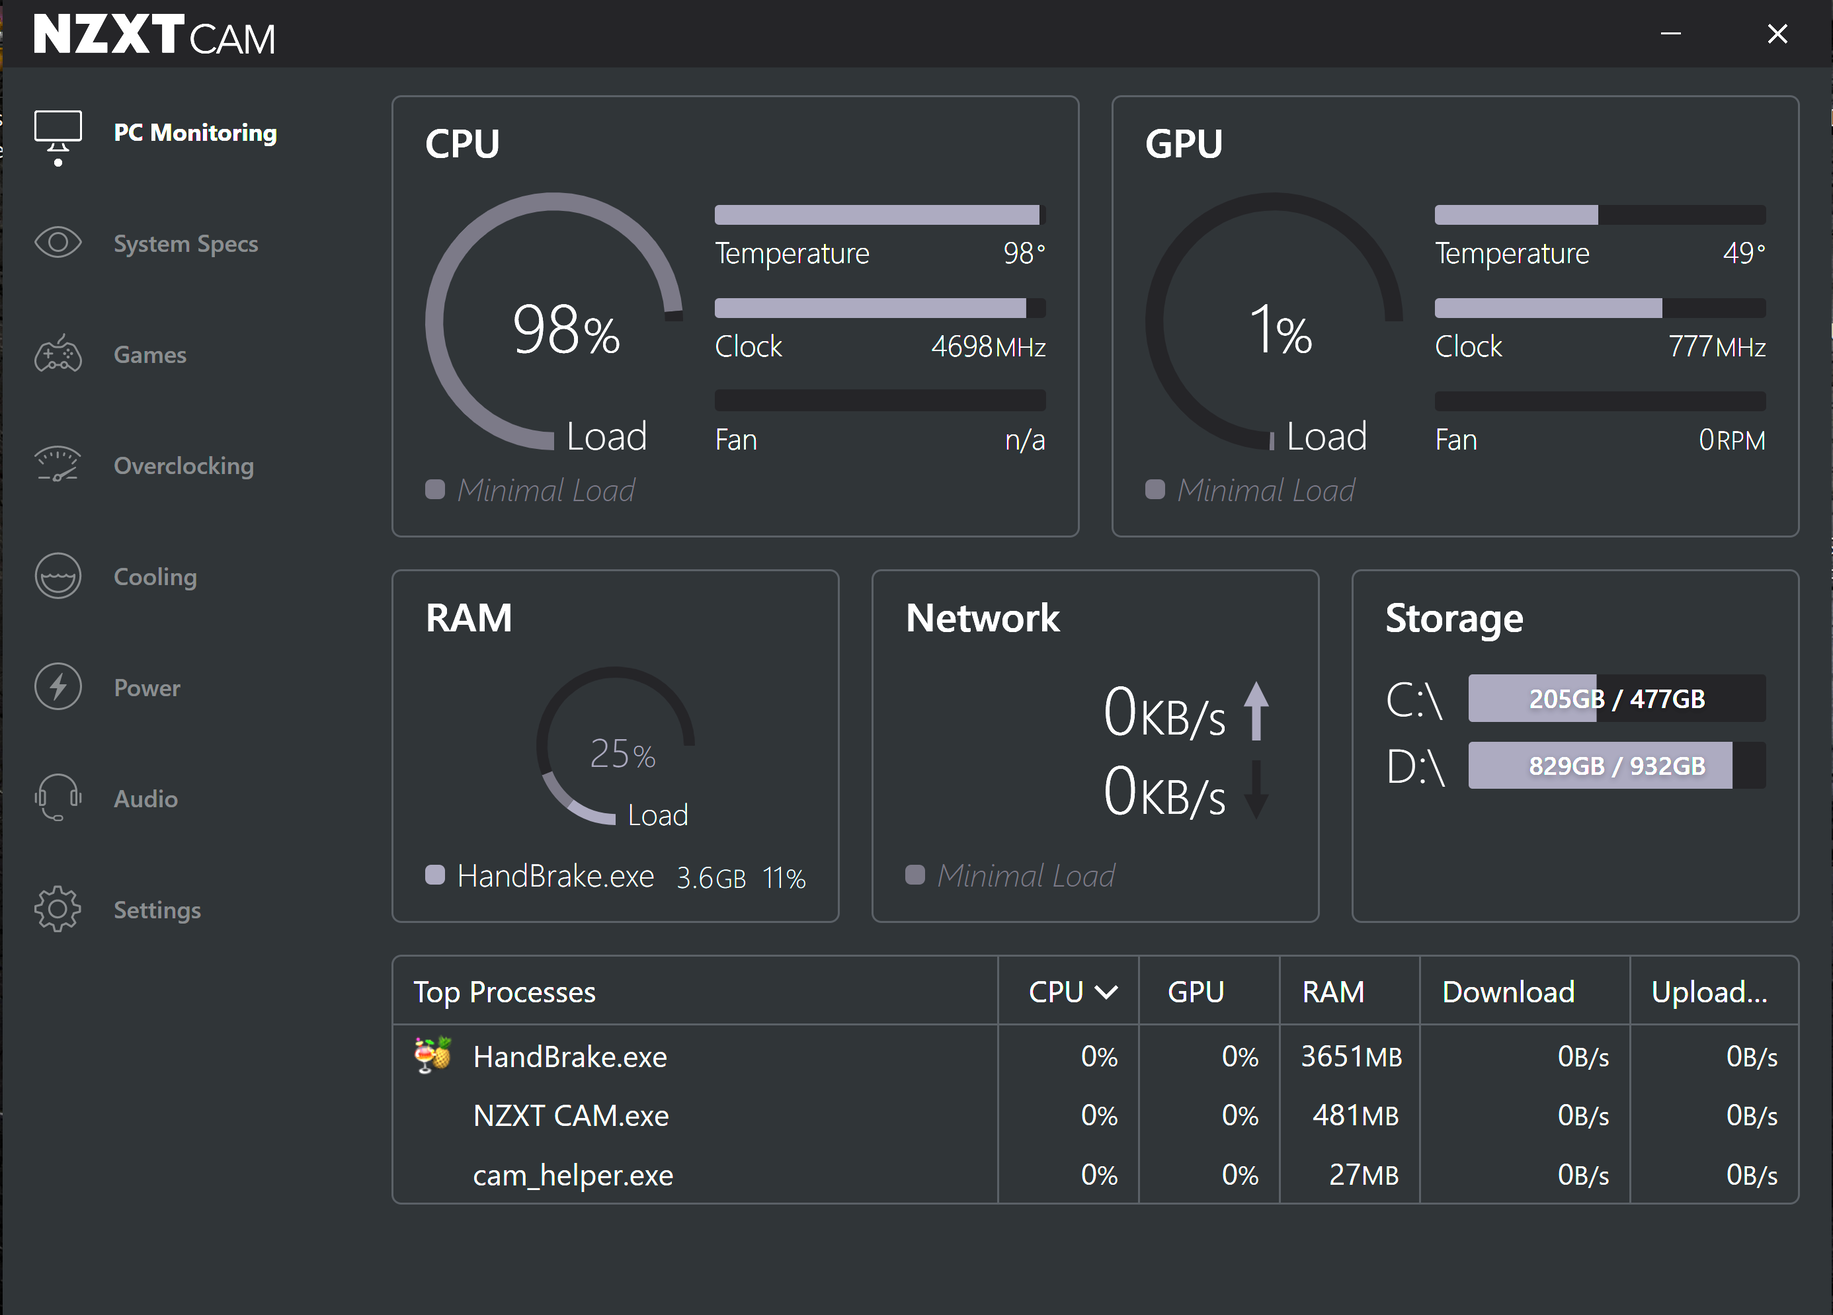Click the CPU card title

[x=462, y=143]
